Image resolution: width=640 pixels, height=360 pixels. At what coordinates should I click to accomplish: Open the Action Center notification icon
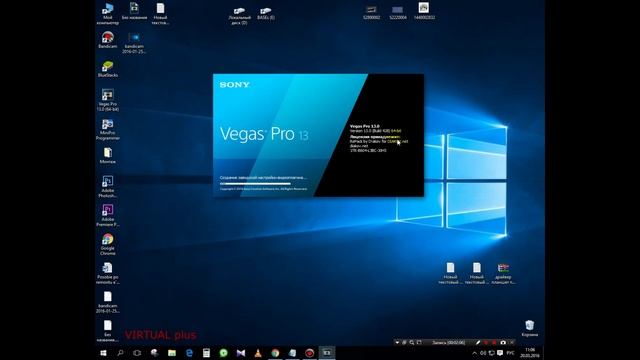tap(500, 353)
